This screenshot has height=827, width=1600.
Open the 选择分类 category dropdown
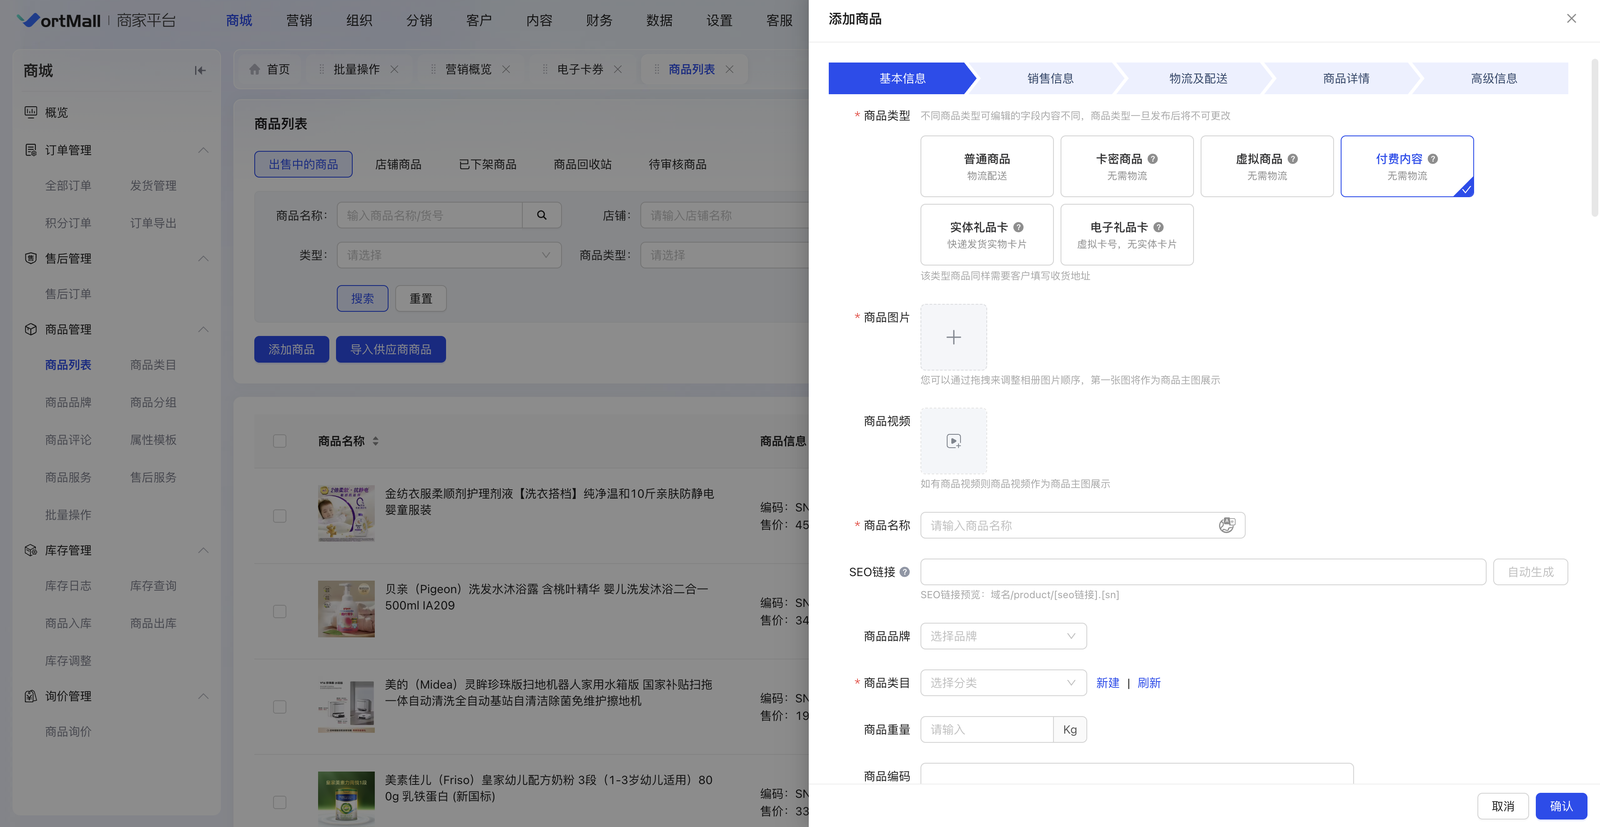1003,683
